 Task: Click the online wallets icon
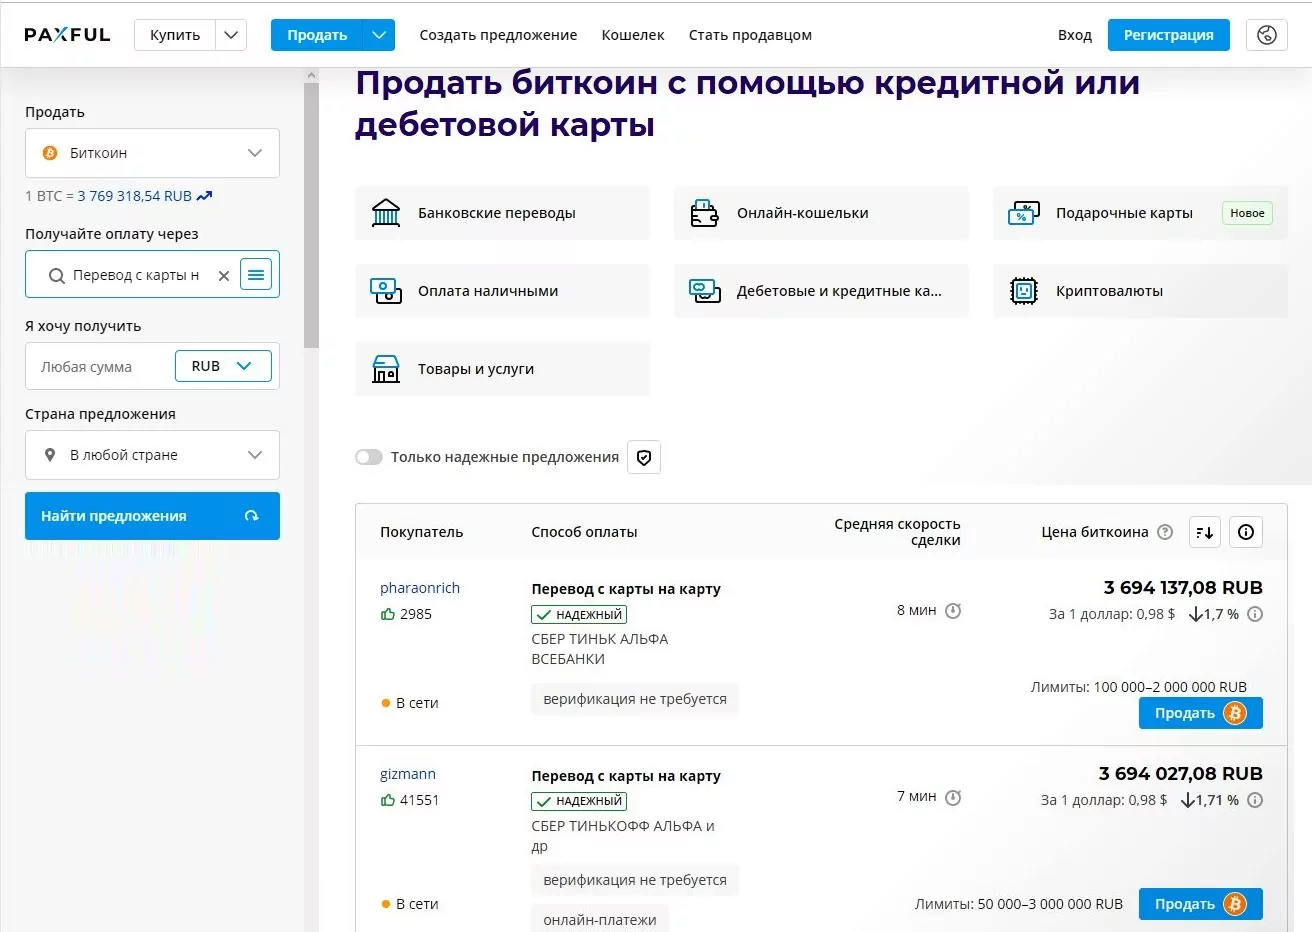pyautogui.click(x=704, y=213)
